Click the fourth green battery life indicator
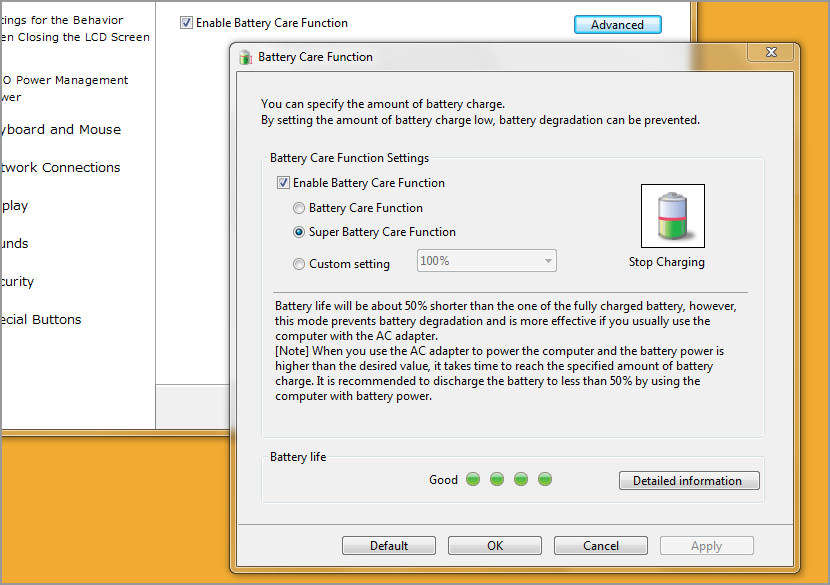The image size is (830, 585). [544, 479]
